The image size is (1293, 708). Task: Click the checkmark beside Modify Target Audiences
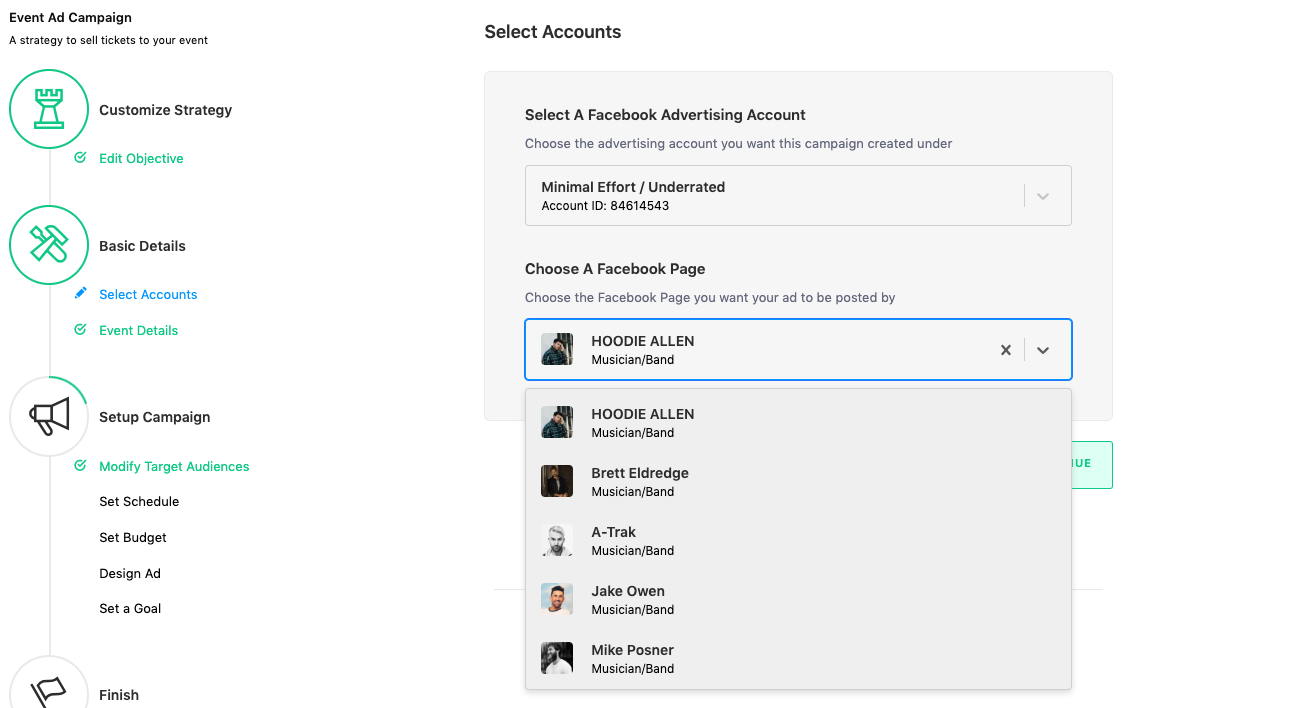pyautogui.click(x=81, y=466)
